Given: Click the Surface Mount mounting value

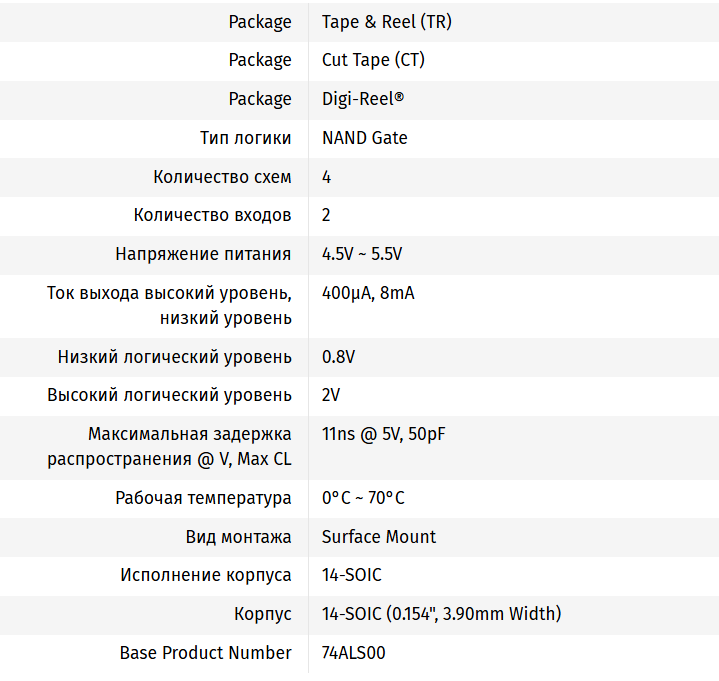Looking at the screenshot, I should tap(379, 537).
